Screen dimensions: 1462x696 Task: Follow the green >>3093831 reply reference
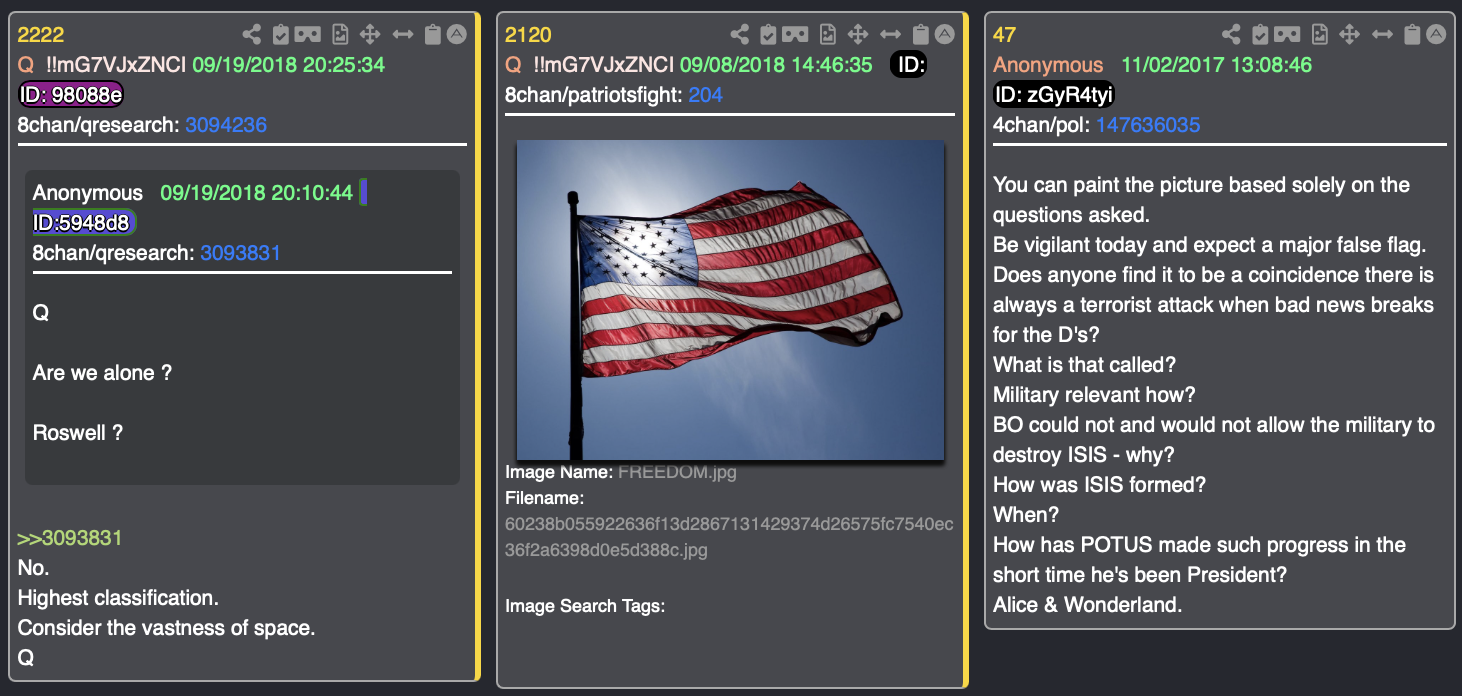(70, 538)
